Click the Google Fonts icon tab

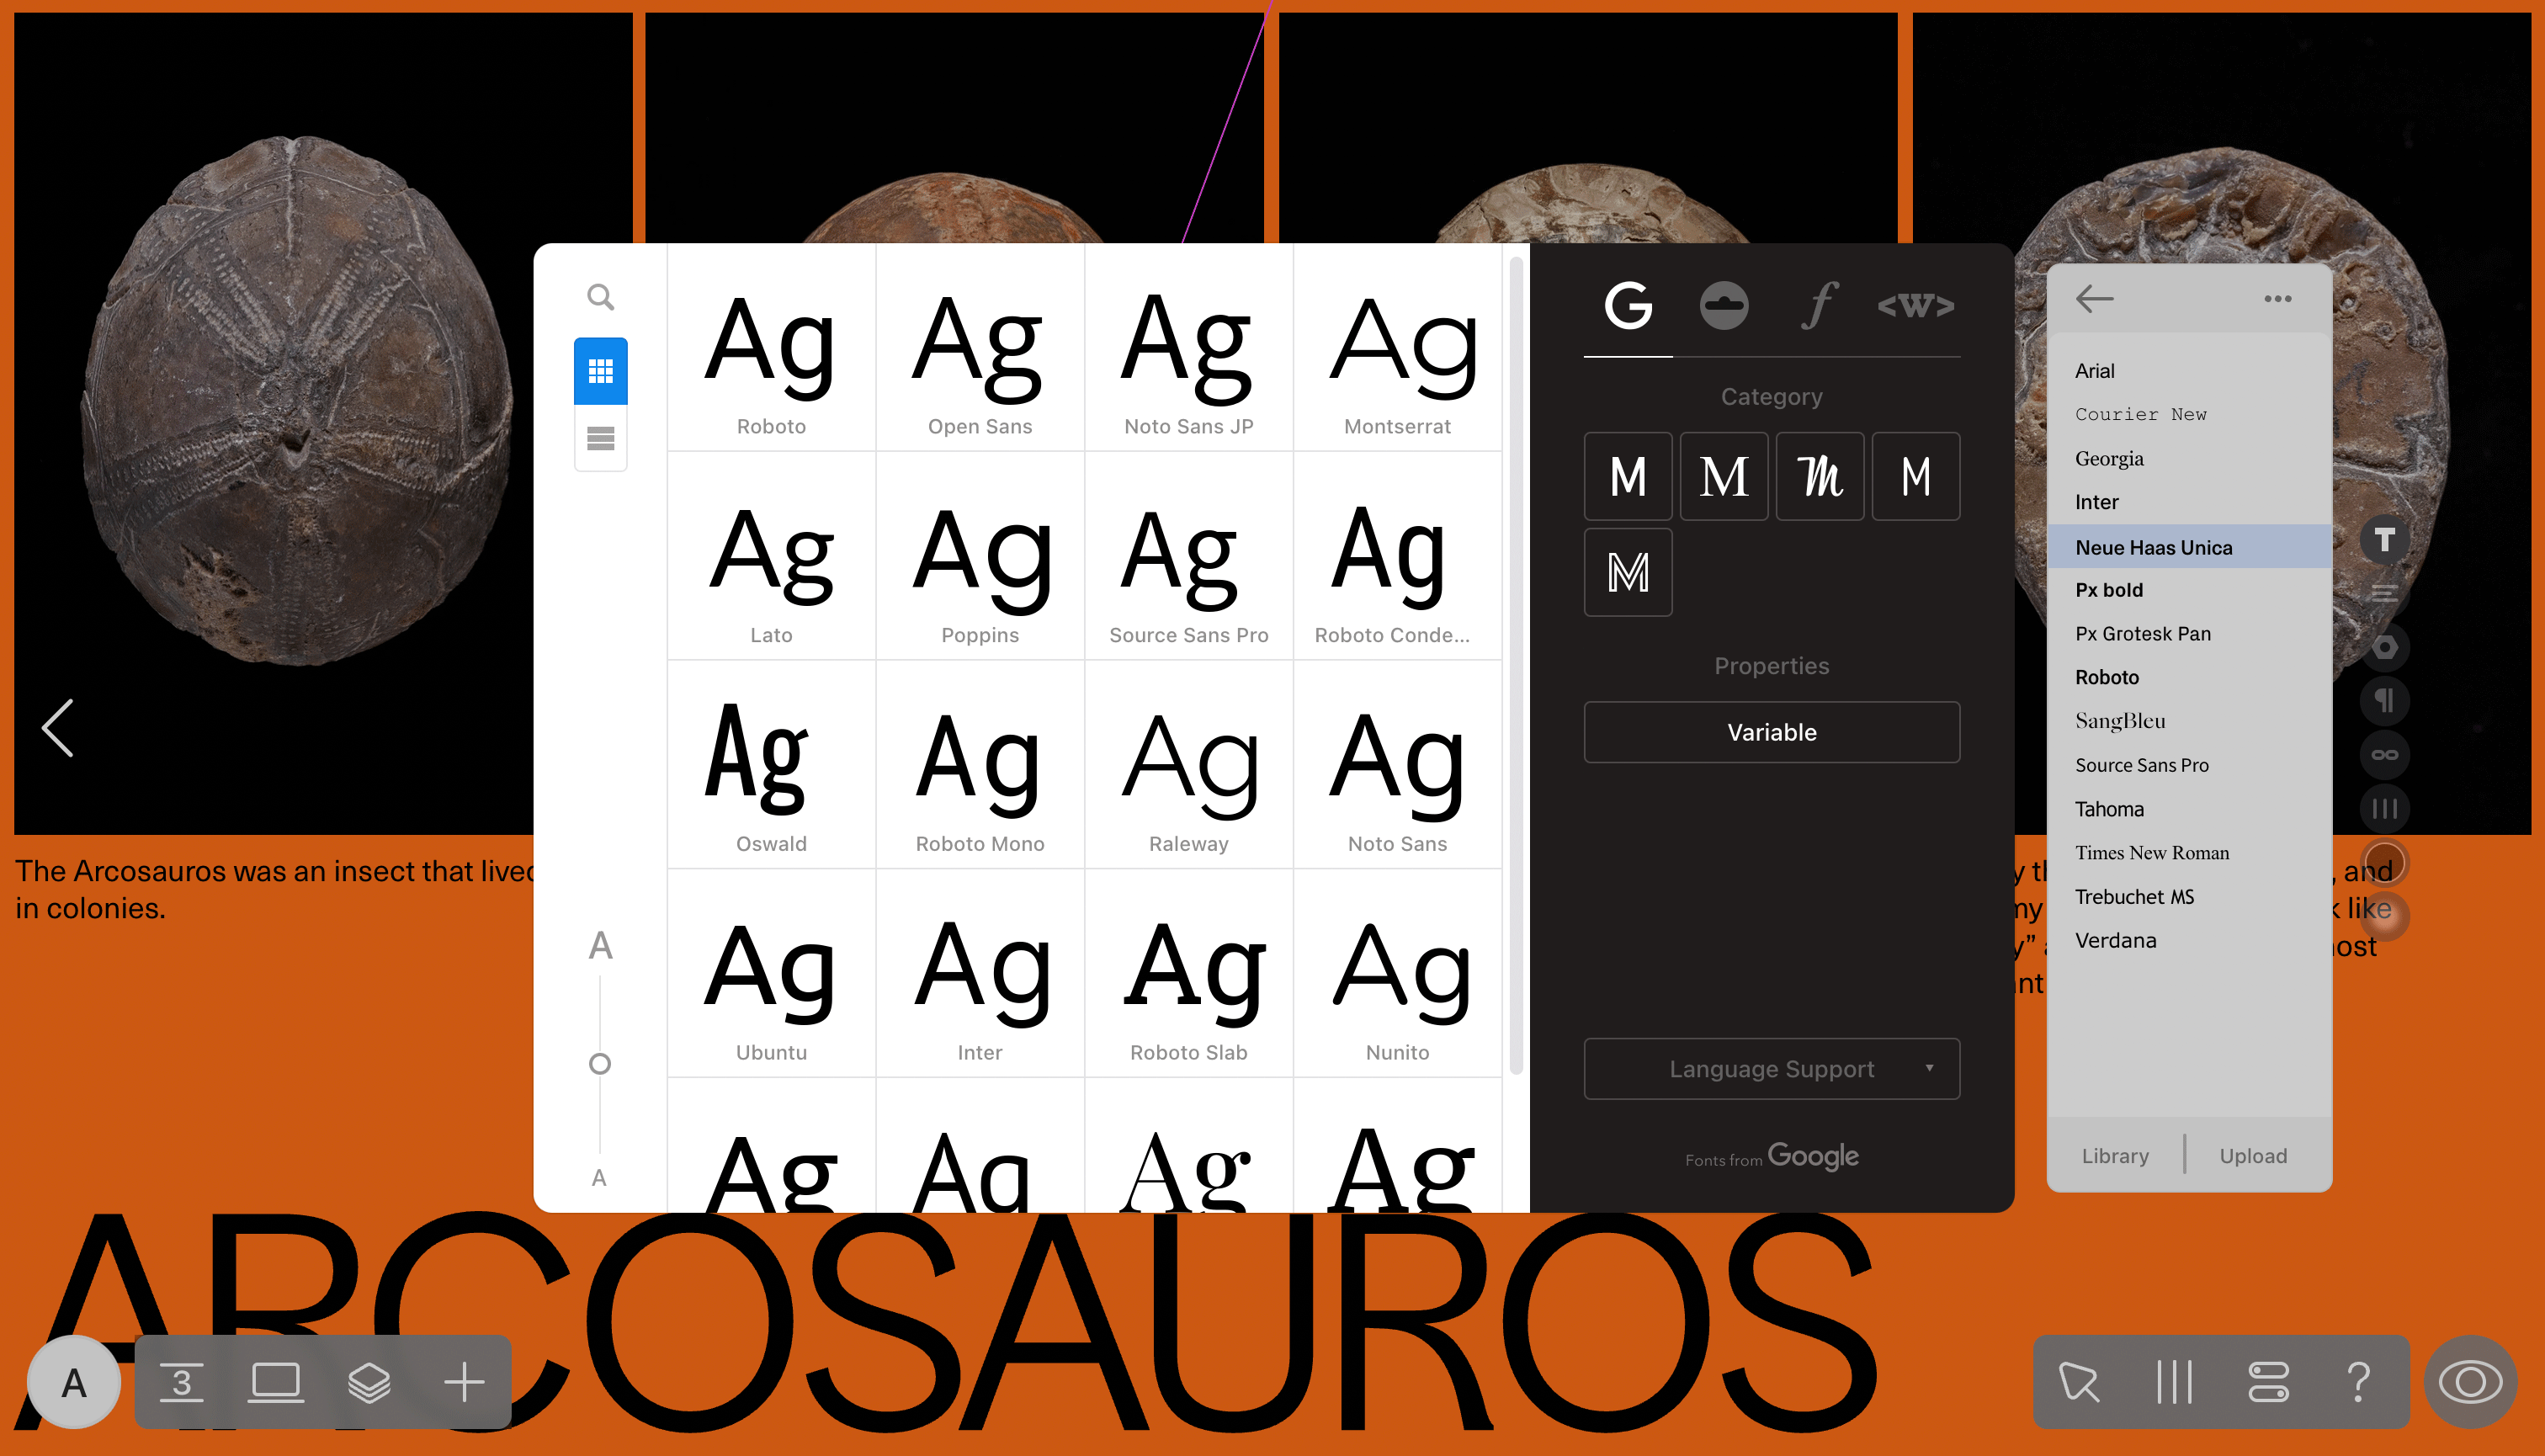tap(1628, 306)
